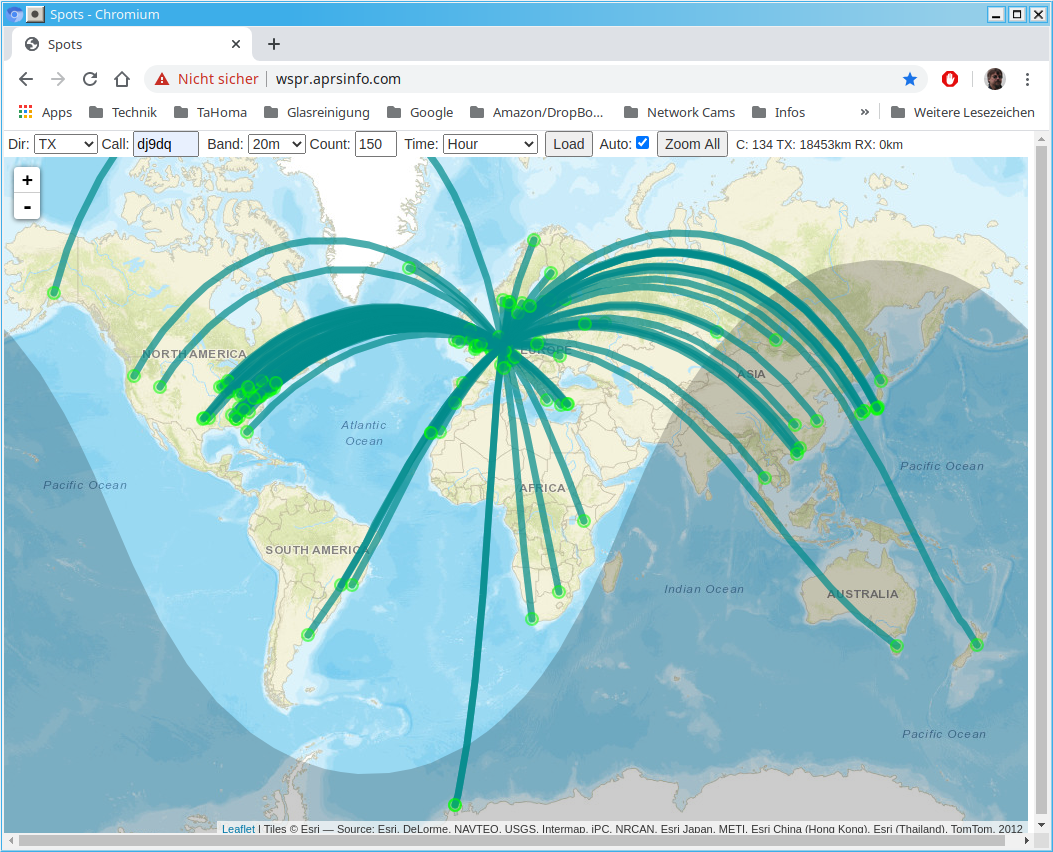
Task: Zoom out with the map minus button
Action: [27, 207]
